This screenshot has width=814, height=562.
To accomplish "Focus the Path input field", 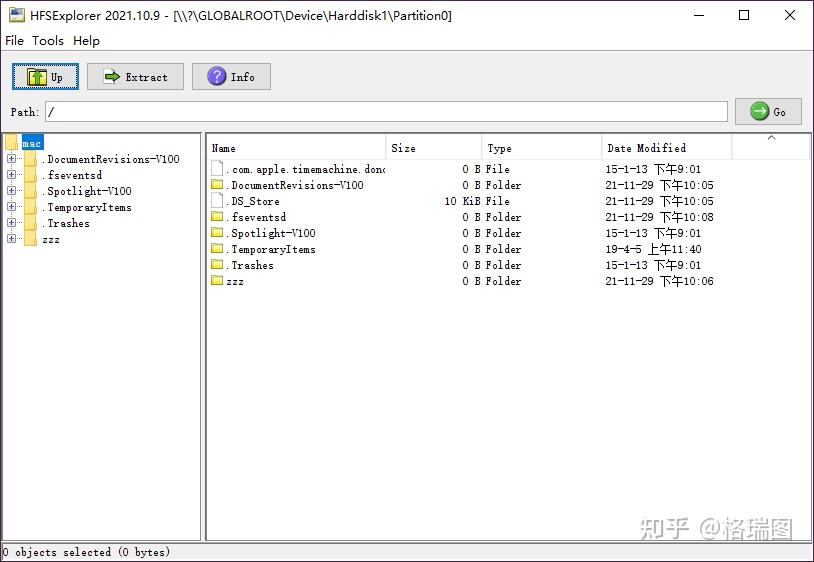I will [x=386, y=112].
